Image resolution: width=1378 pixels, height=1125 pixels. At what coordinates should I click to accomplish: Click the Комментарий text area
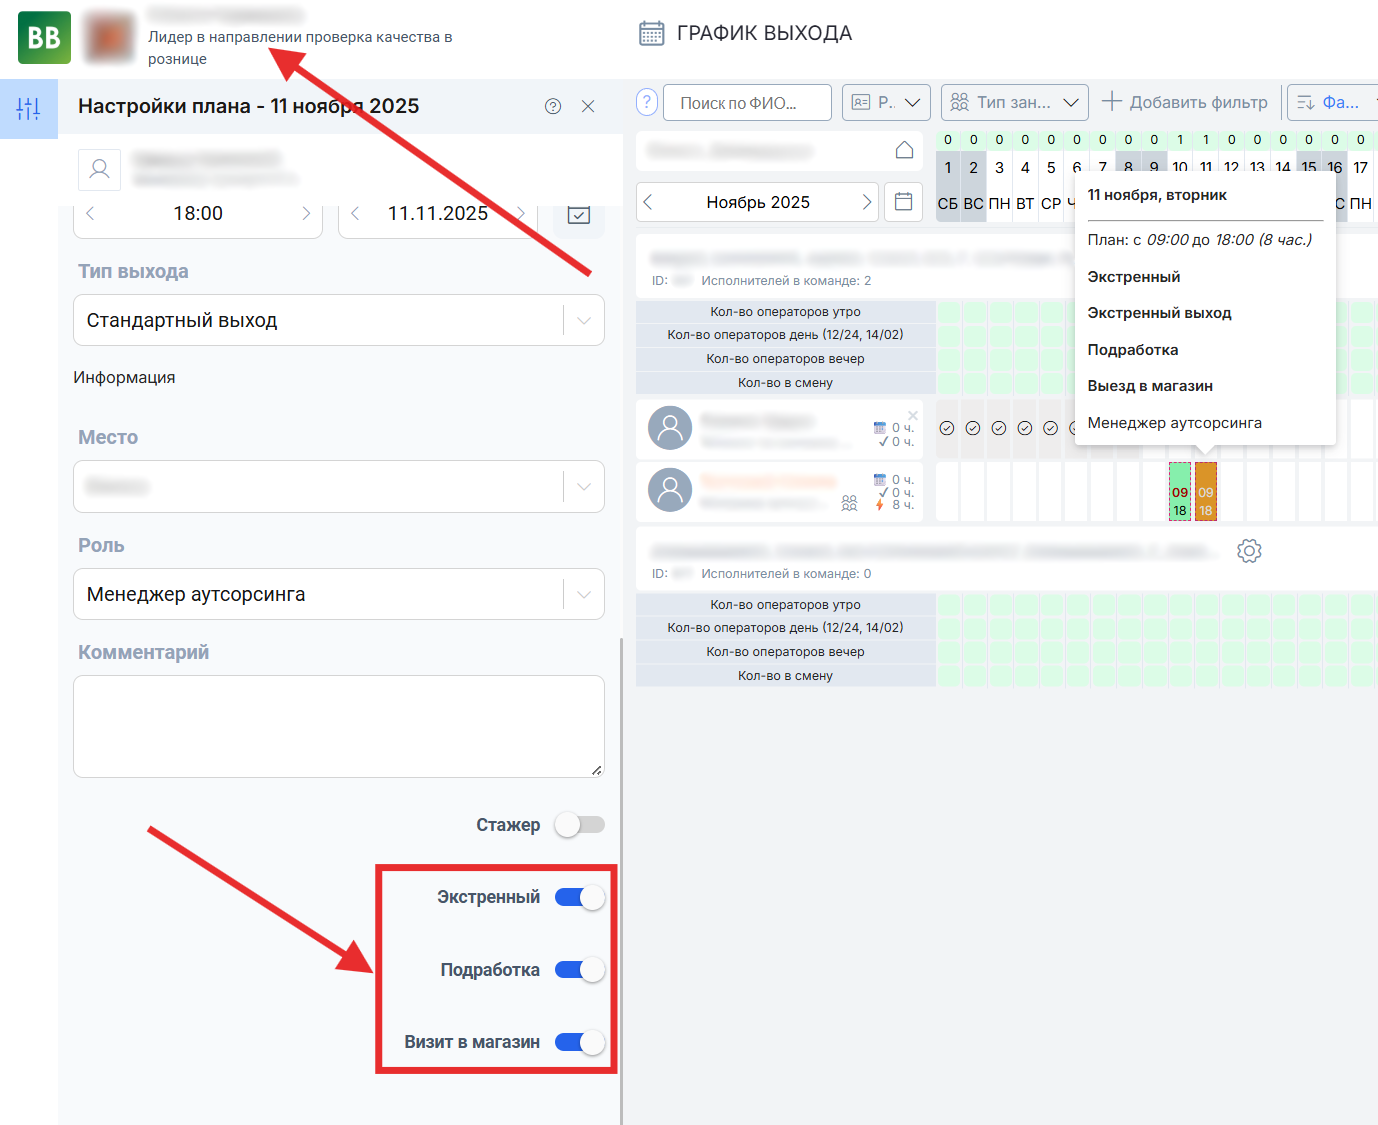point(338,726)
